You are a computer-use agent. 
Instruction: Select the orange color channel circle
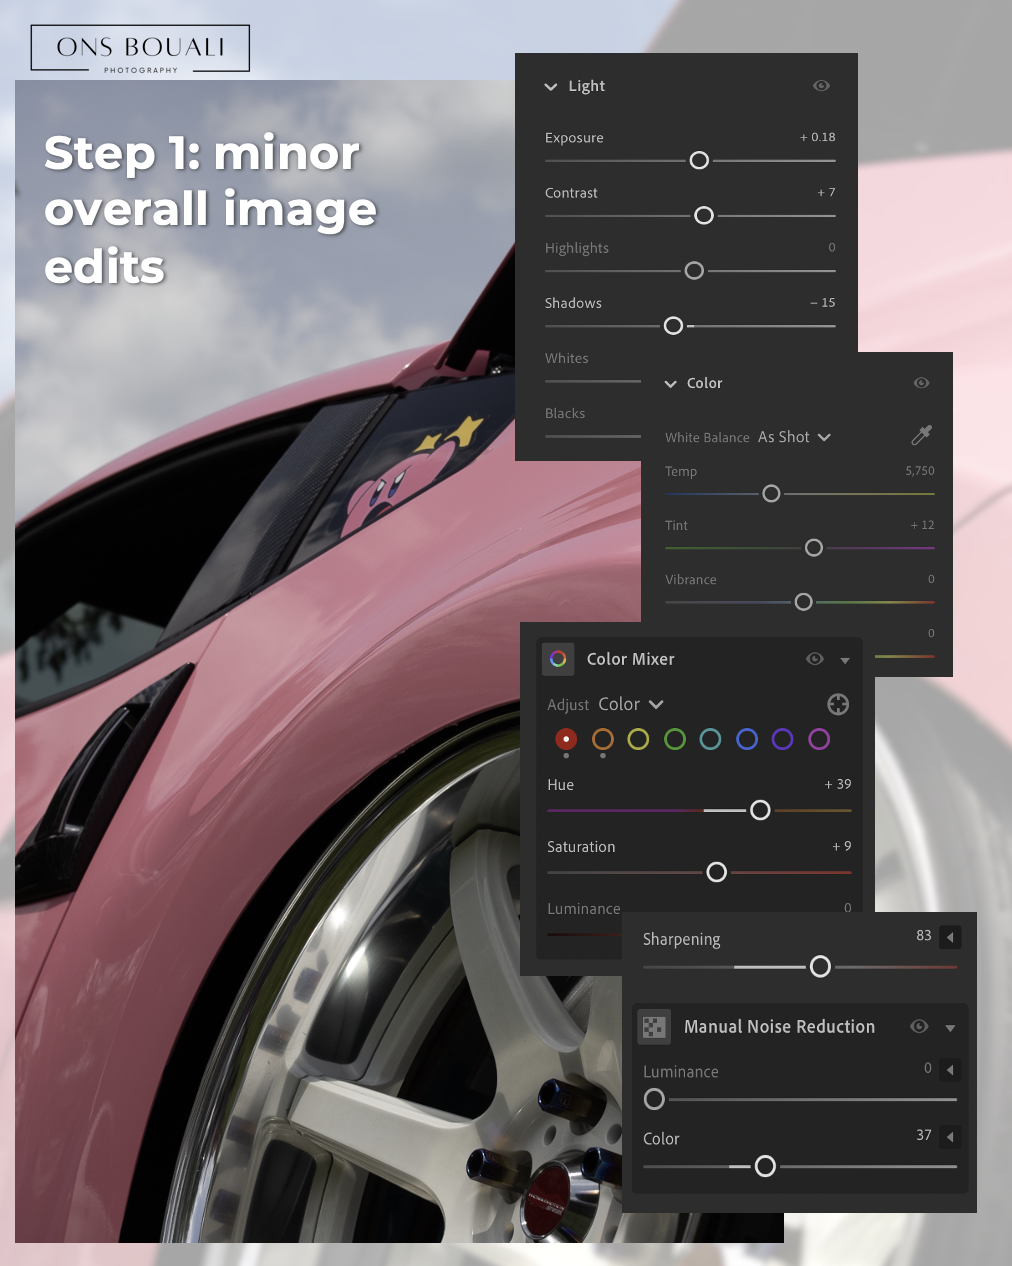(x=602, y=739)
